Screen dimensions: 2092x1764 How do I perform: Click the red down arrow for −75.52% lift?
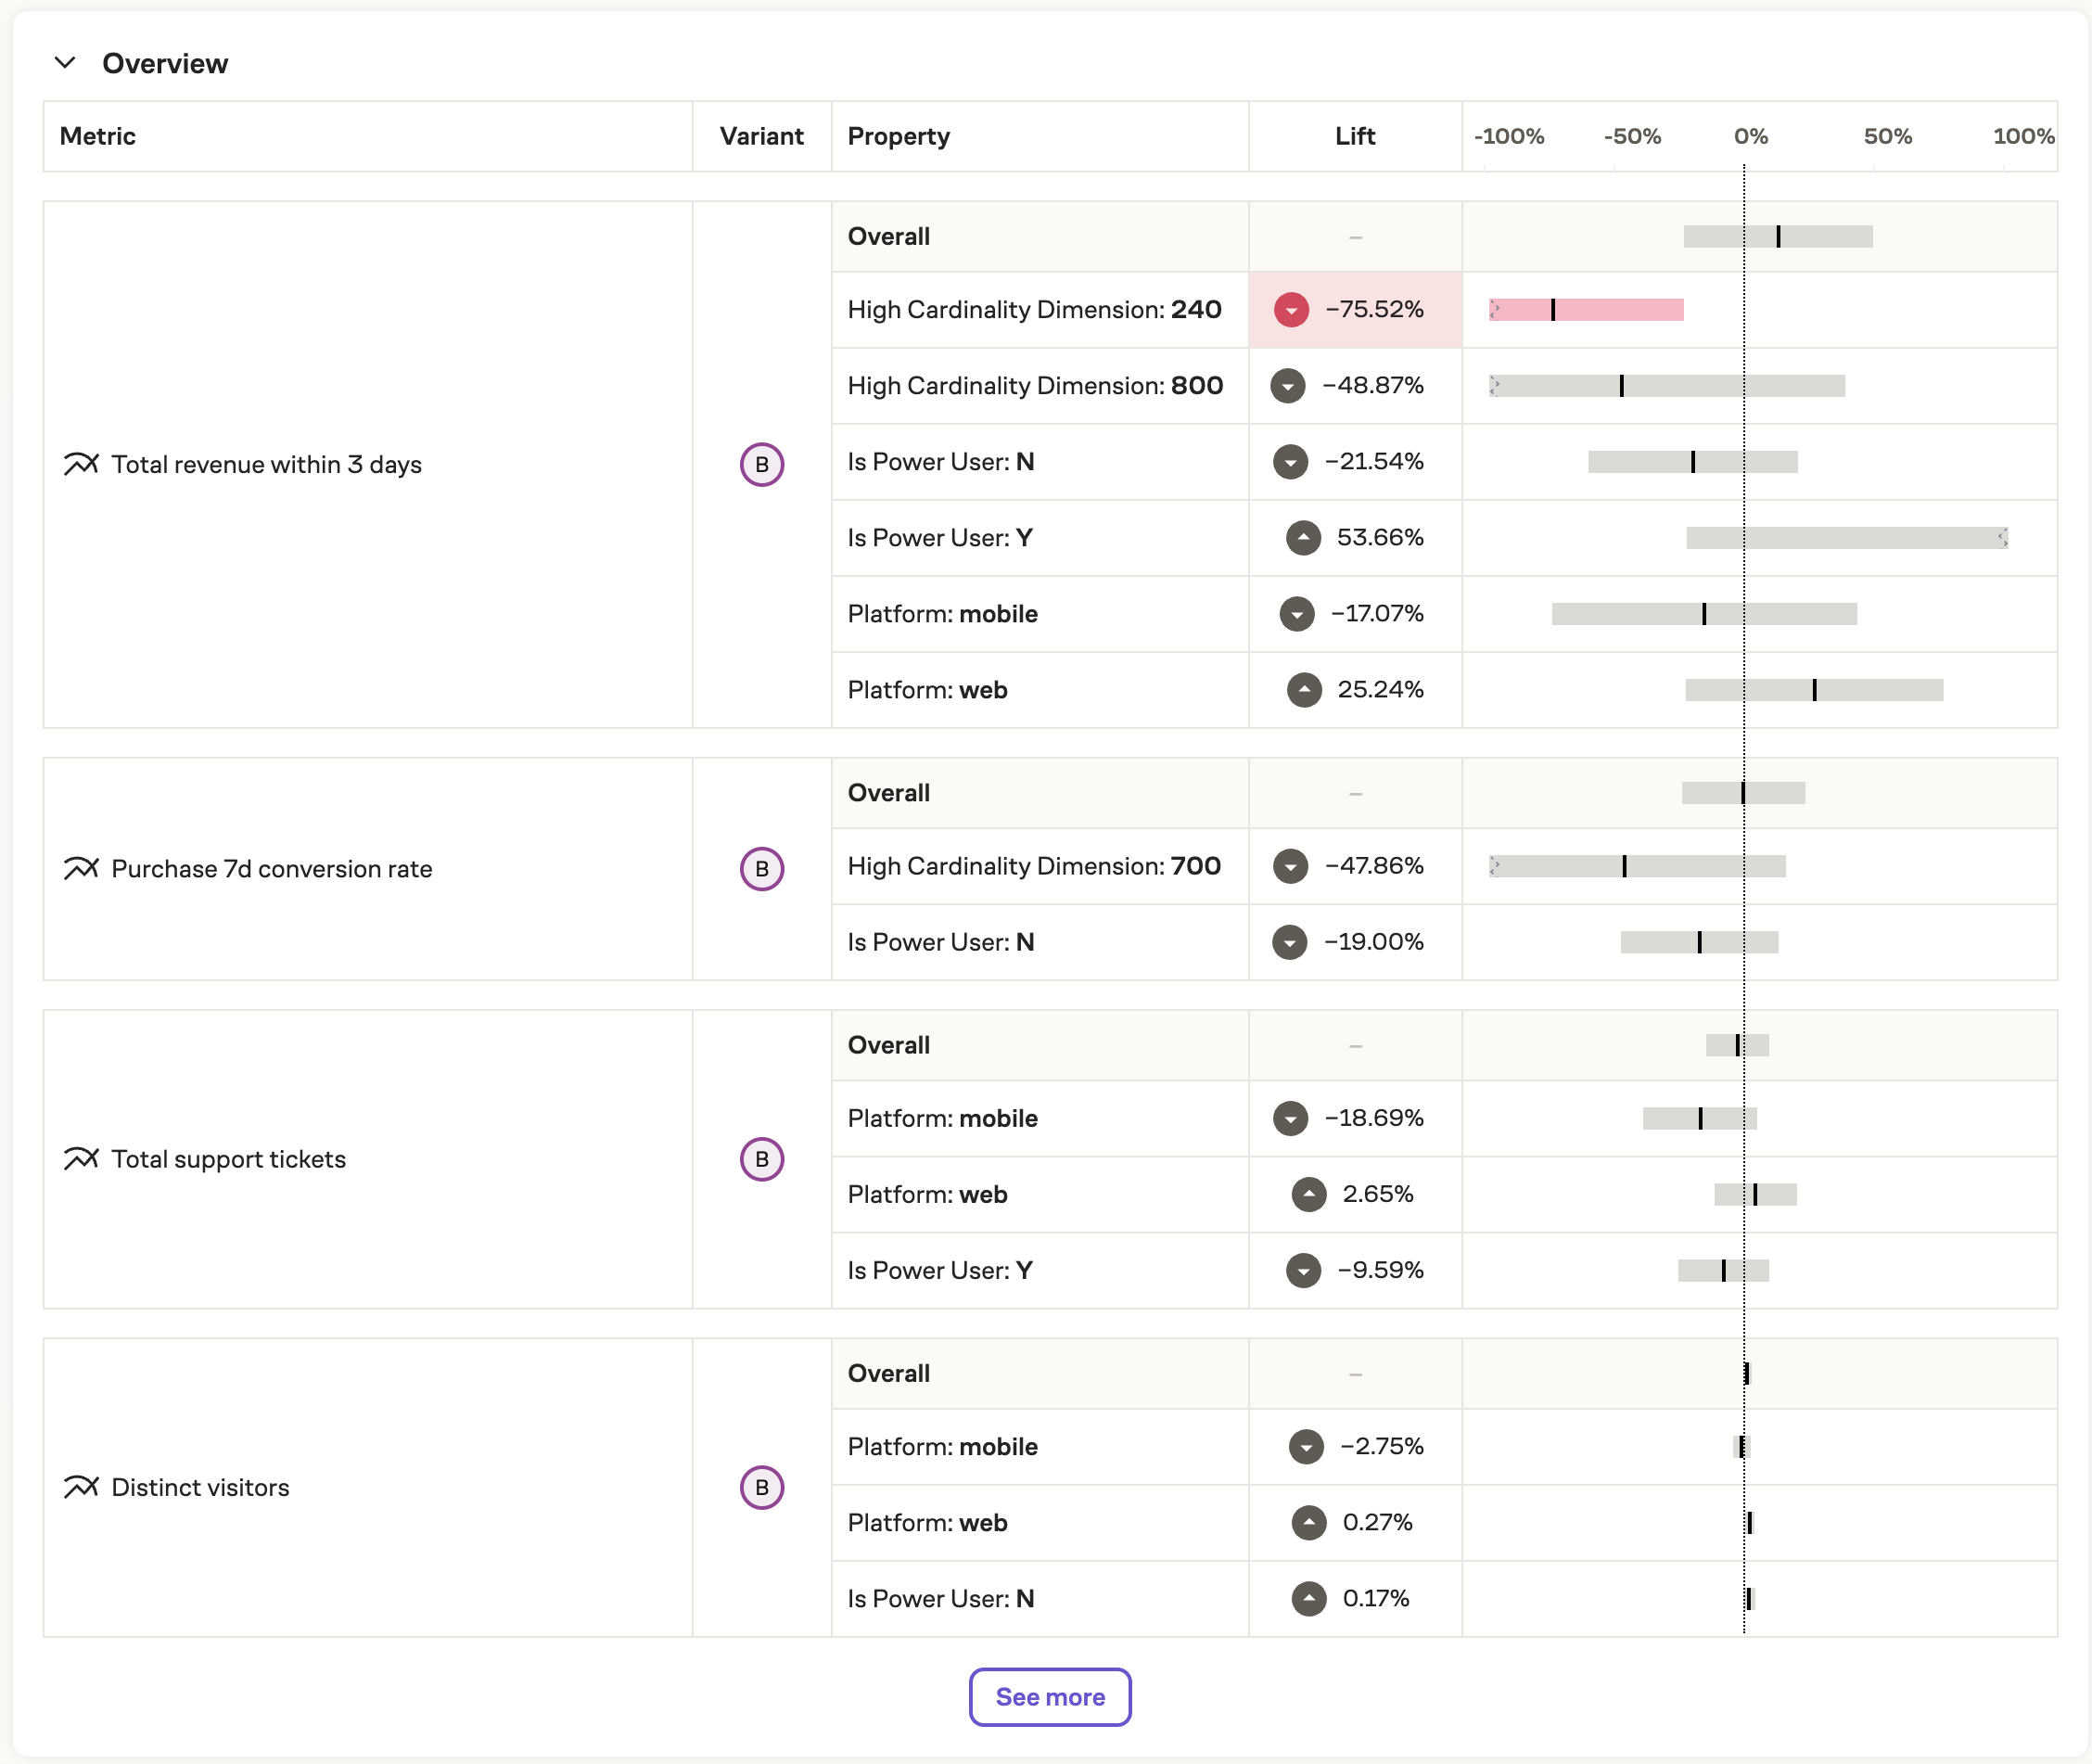[x=1291, y=310]
